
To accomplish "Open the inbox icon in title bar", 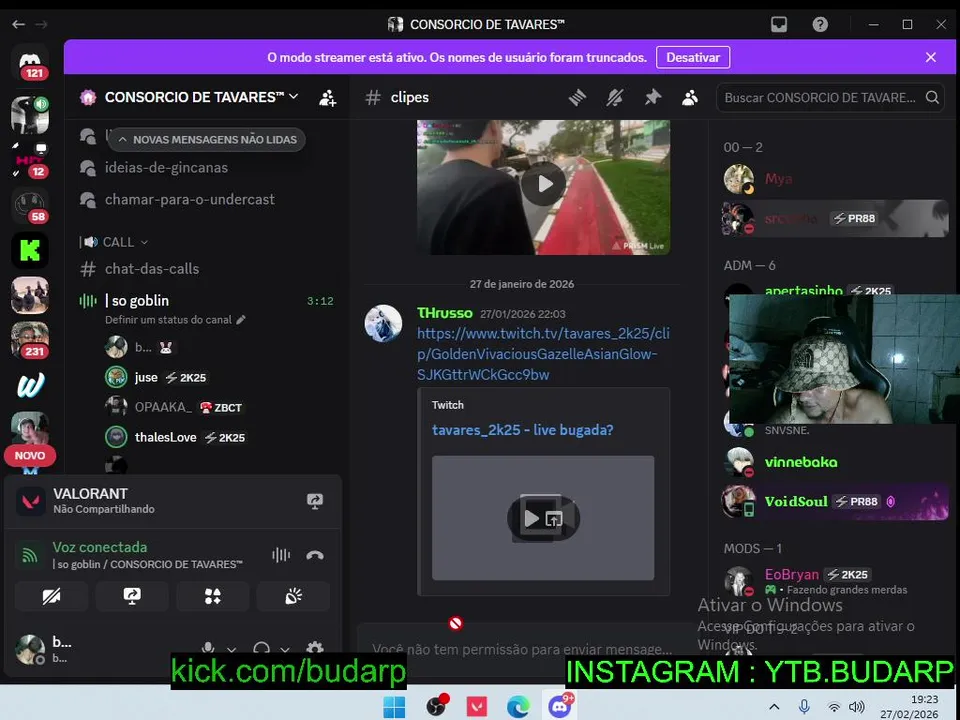I will 779,24.
